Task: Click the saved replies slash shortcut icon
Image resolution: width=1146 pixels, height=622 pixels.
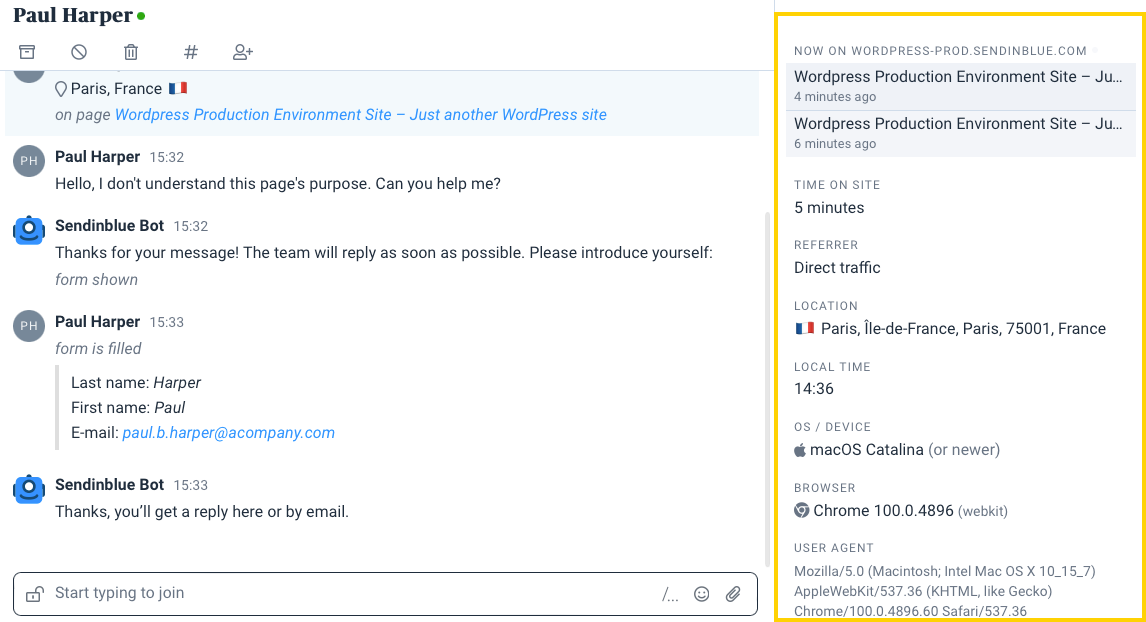Action: pyautogui.click(x=670, y=596)
